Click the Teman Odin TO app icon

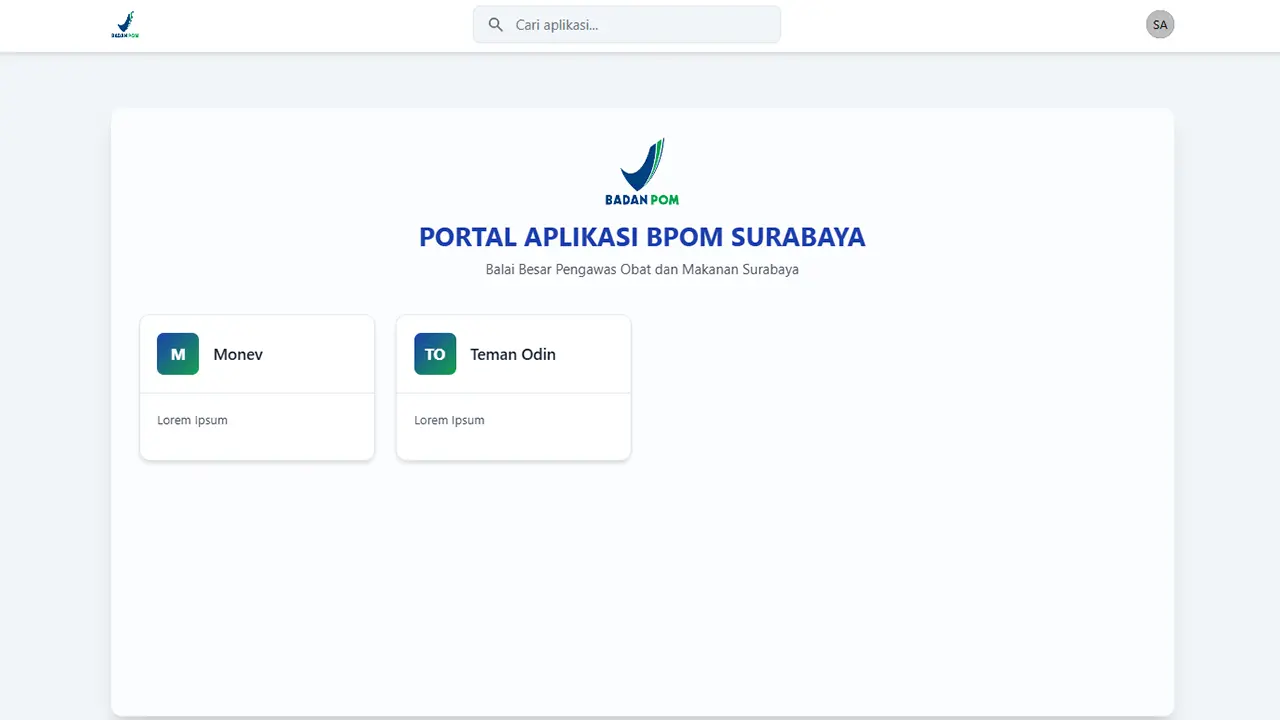[x=435, y=354]
